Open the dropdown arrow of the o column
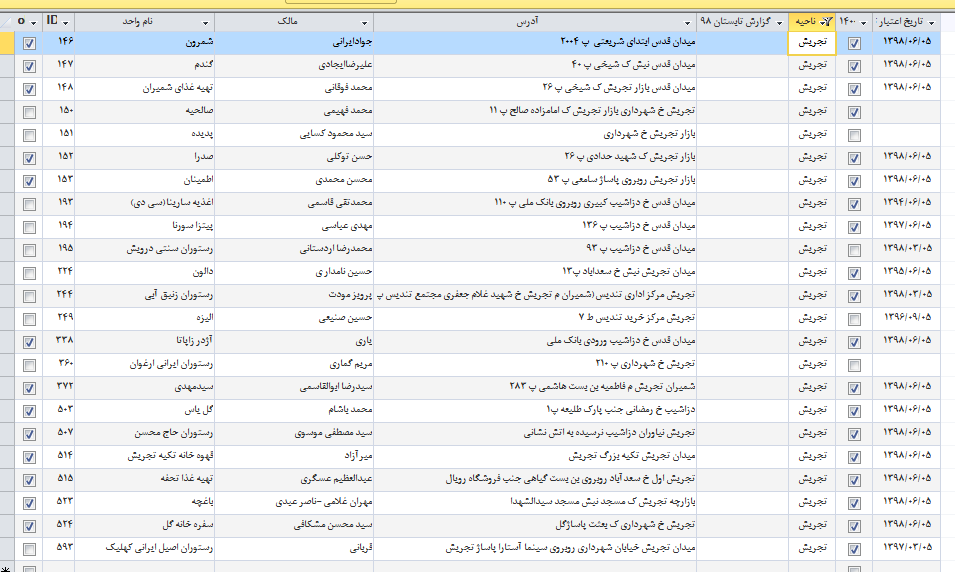 click(x=33, y=23)
